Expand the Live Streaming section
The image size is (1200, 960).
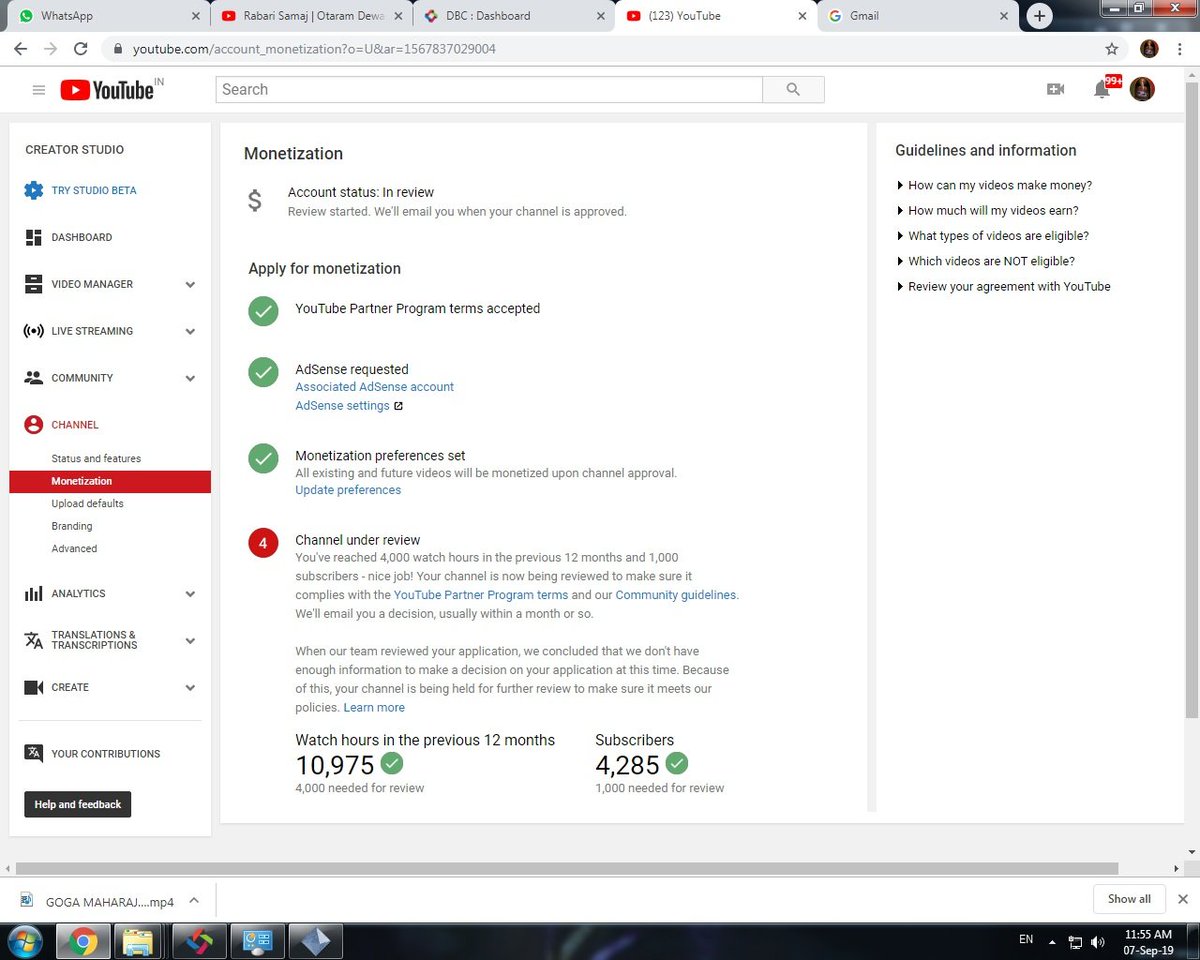point(190,332)
